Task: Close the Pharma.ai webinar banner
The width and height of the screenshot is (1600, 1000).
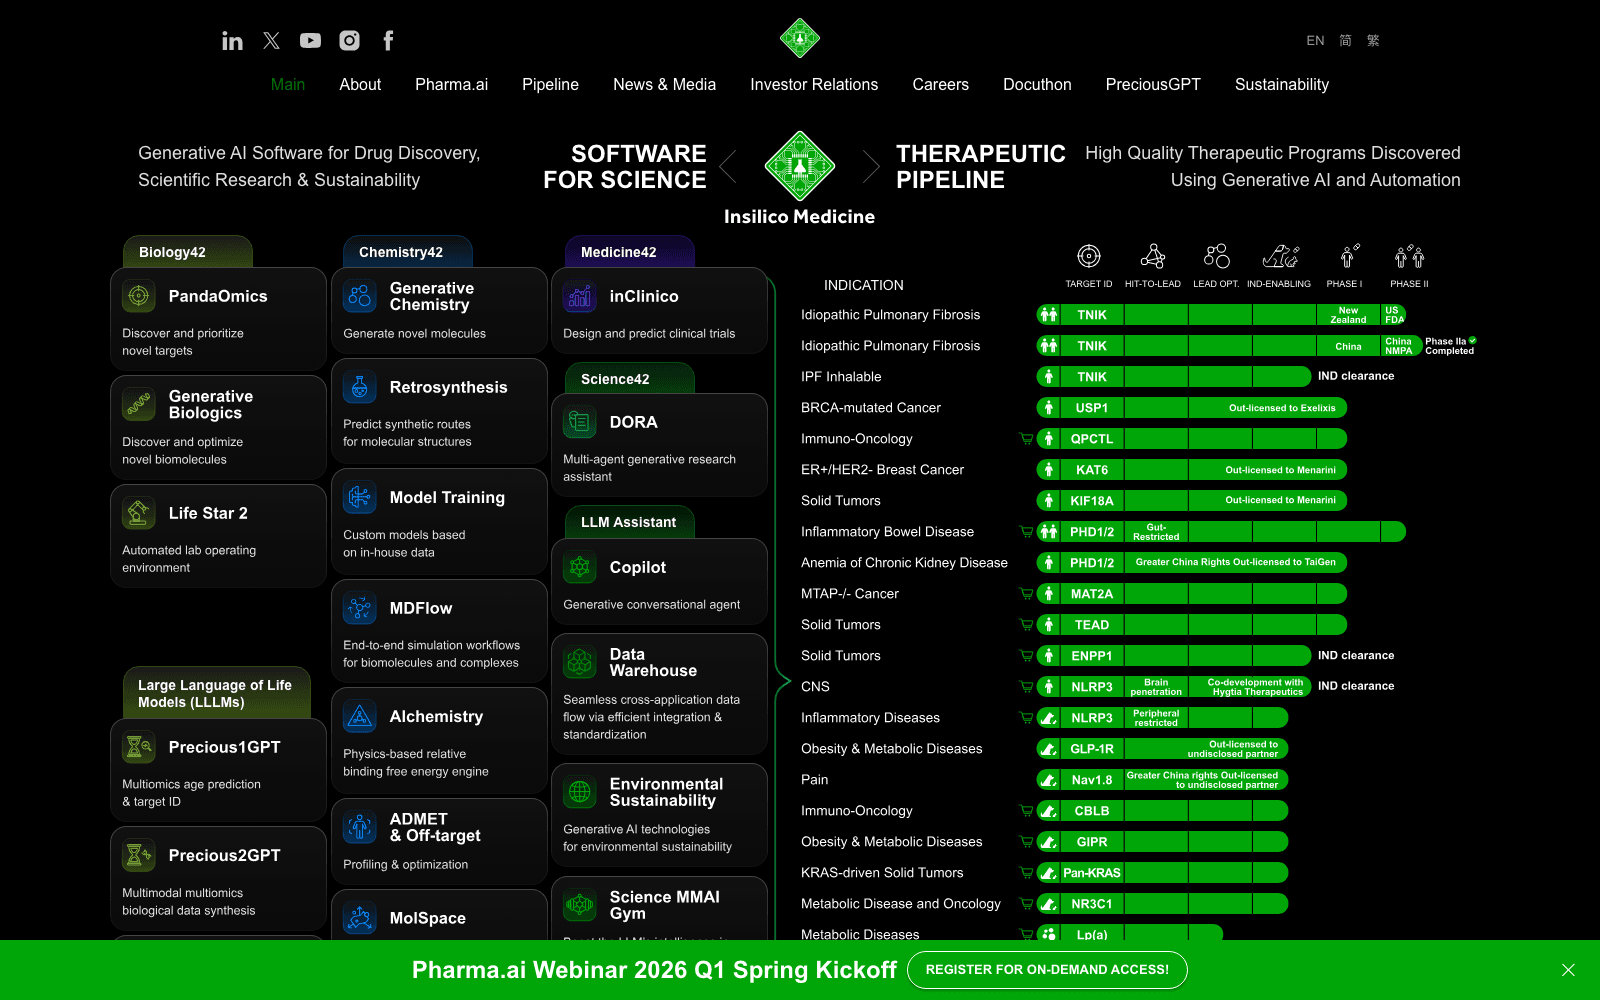Action: pyautogui.click(x=1568, y=970)
